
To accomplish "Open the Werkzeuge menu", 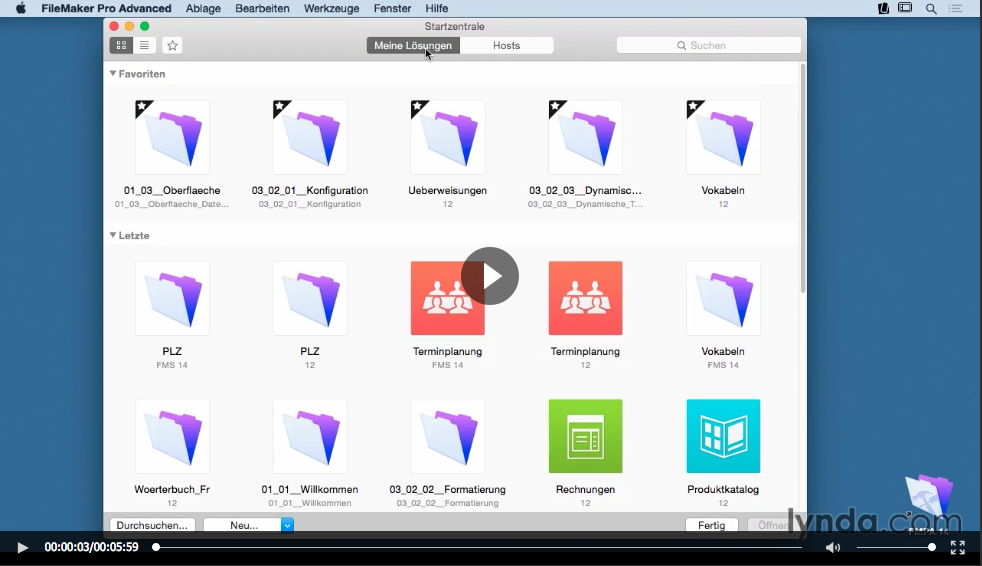I will click(331, 8).
